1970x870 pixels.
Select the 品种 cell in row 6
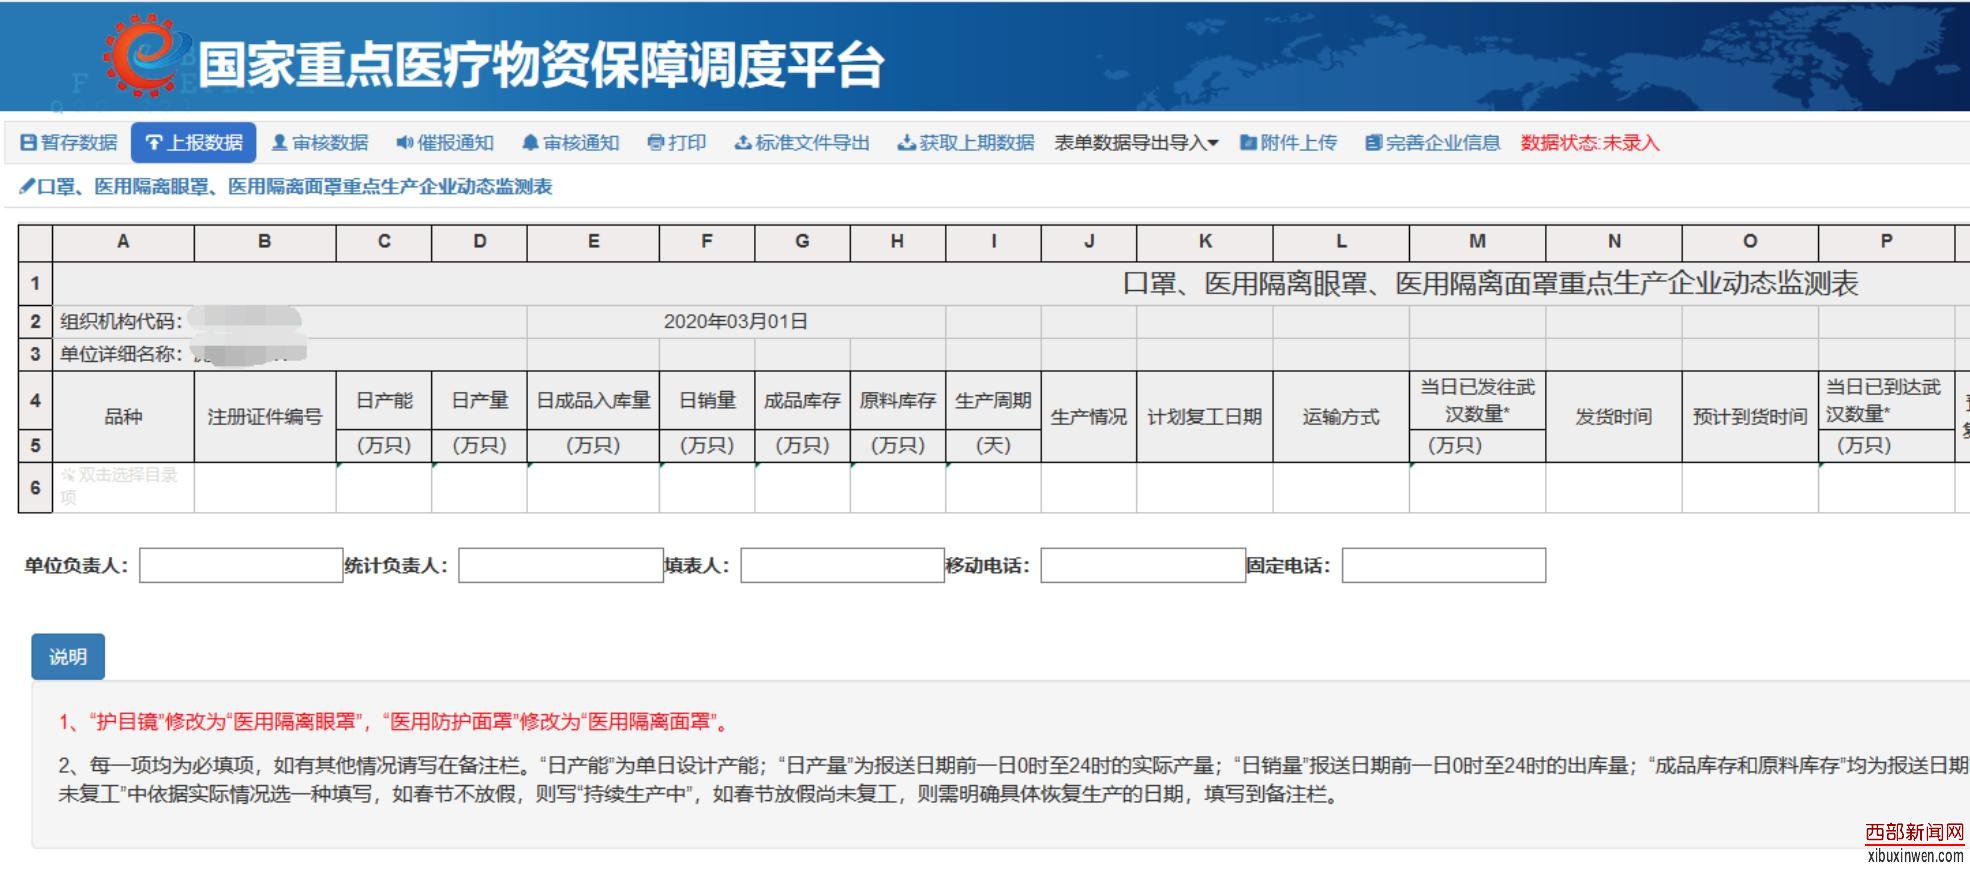[123, 487]
